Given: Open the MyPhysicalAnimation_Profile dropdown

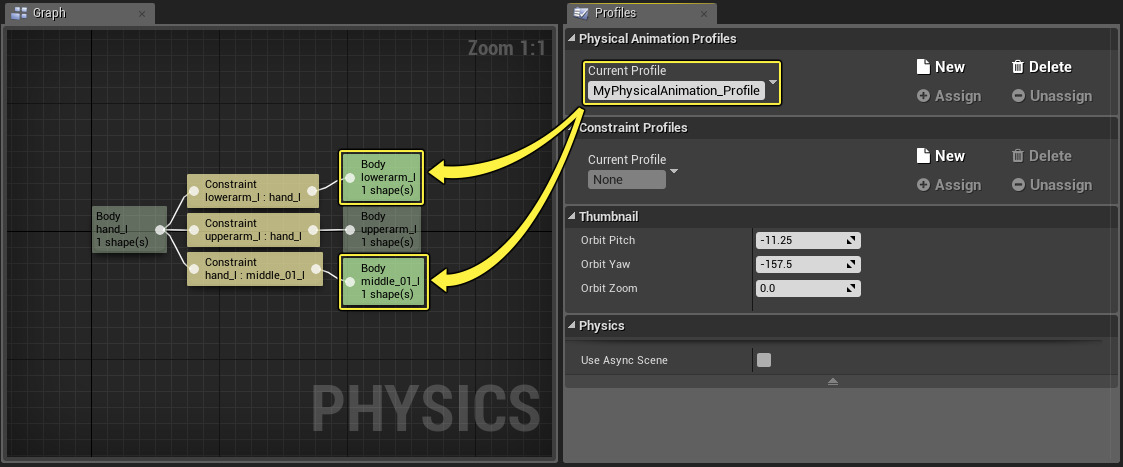Looking at the screenshot, I should [773, 82].
